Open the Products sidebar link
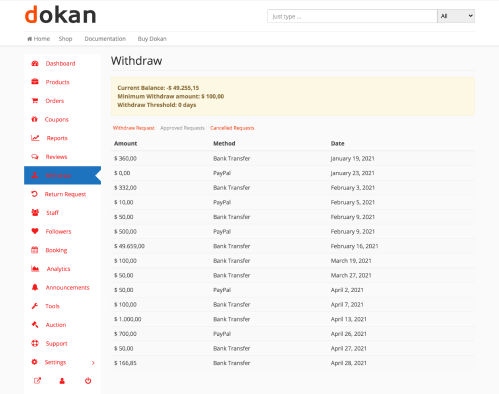 tap(58, 82)
